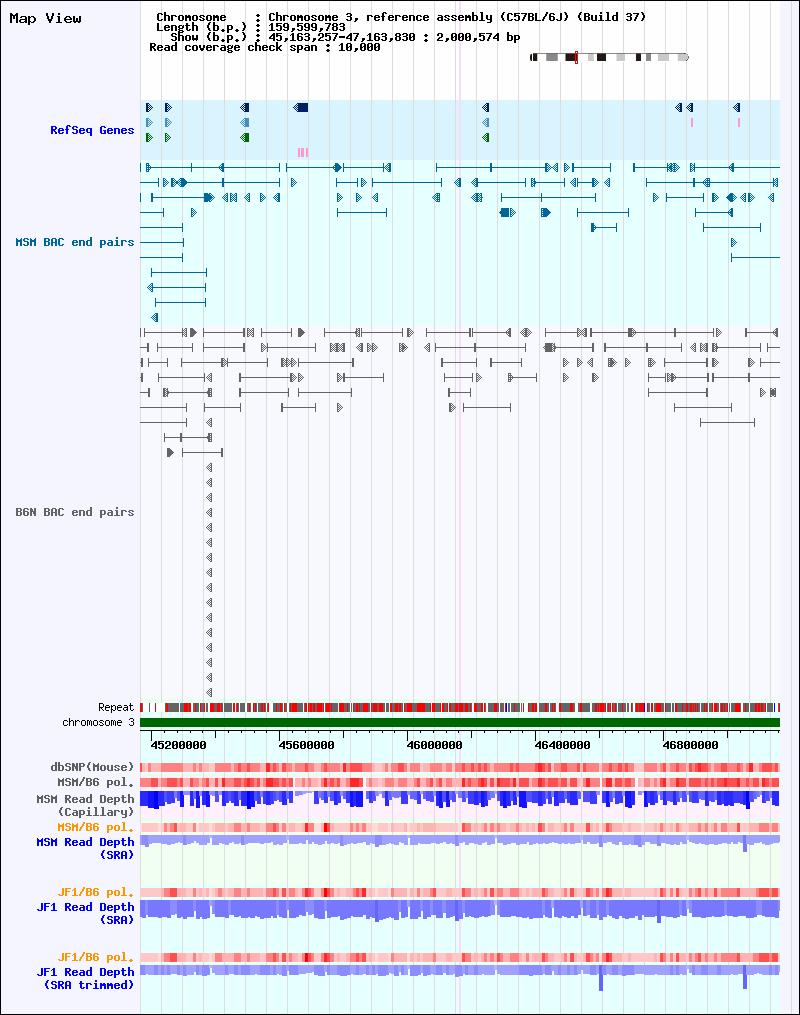Click the first dark RefSeq gene arrow at left edge
The width and height of the screenshot is (800, 1015).
point(150,107)
